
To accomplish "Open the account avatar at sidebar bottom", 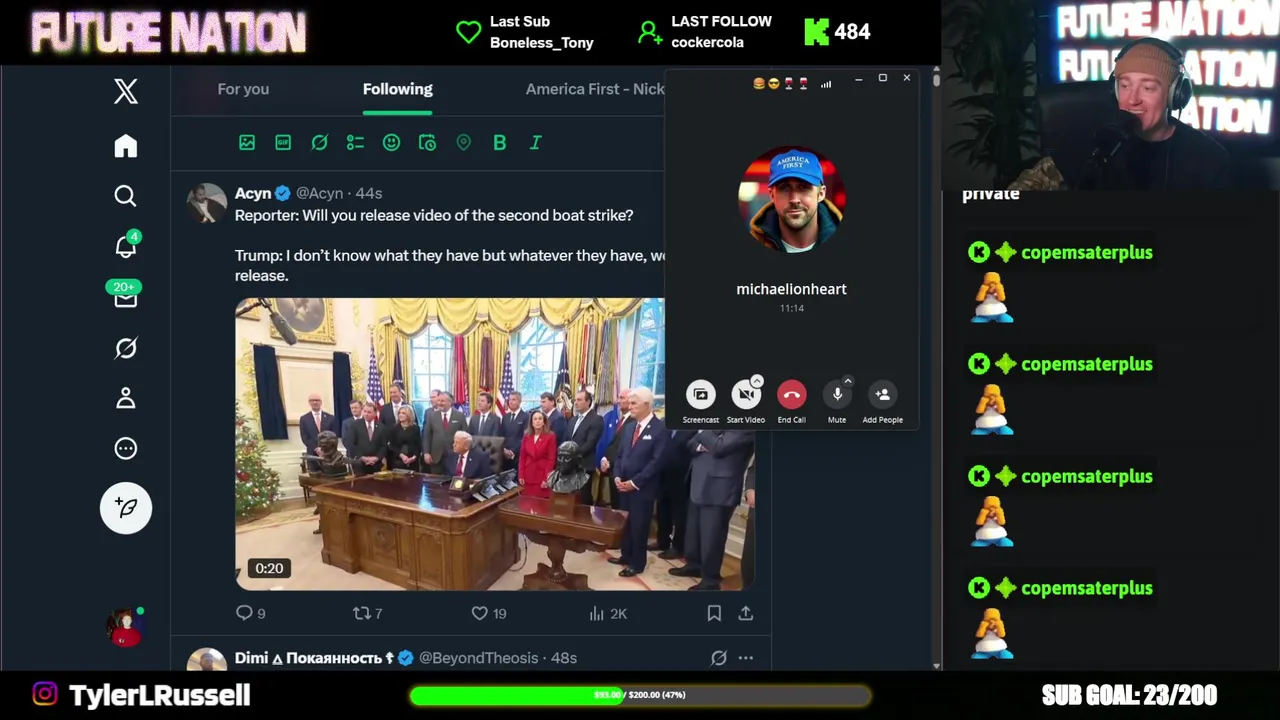I will 126,627.
